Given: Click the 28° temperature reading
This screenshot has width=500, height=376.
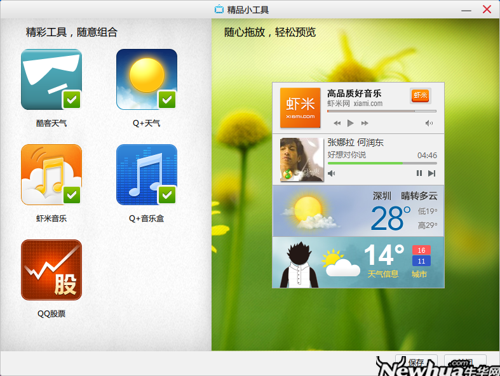Looking at the screenshot, I should coord(390,218).
